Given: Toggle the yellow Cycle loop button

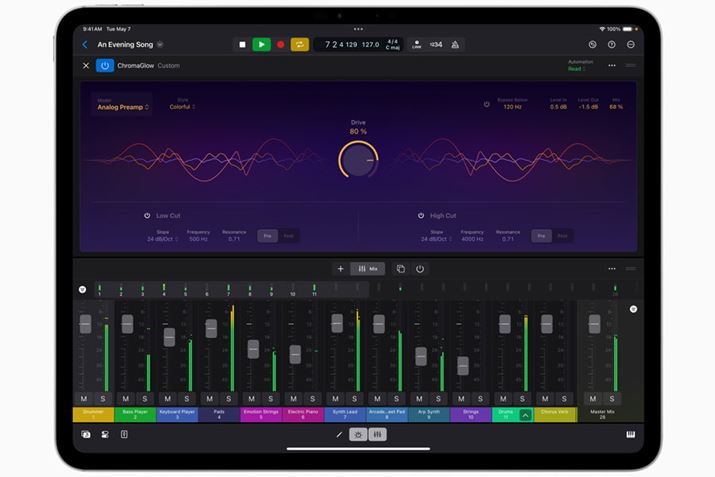Looking at the screenshot, I should (299, 45).
